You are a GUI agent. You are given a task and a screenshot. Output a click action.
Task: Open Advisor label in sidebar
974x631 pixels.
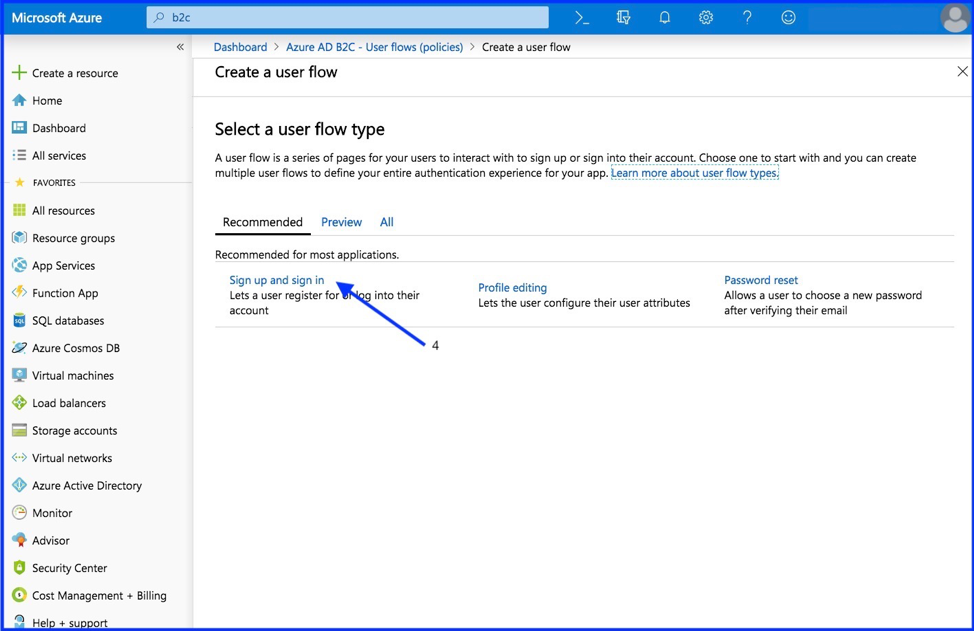pos(51,540)
